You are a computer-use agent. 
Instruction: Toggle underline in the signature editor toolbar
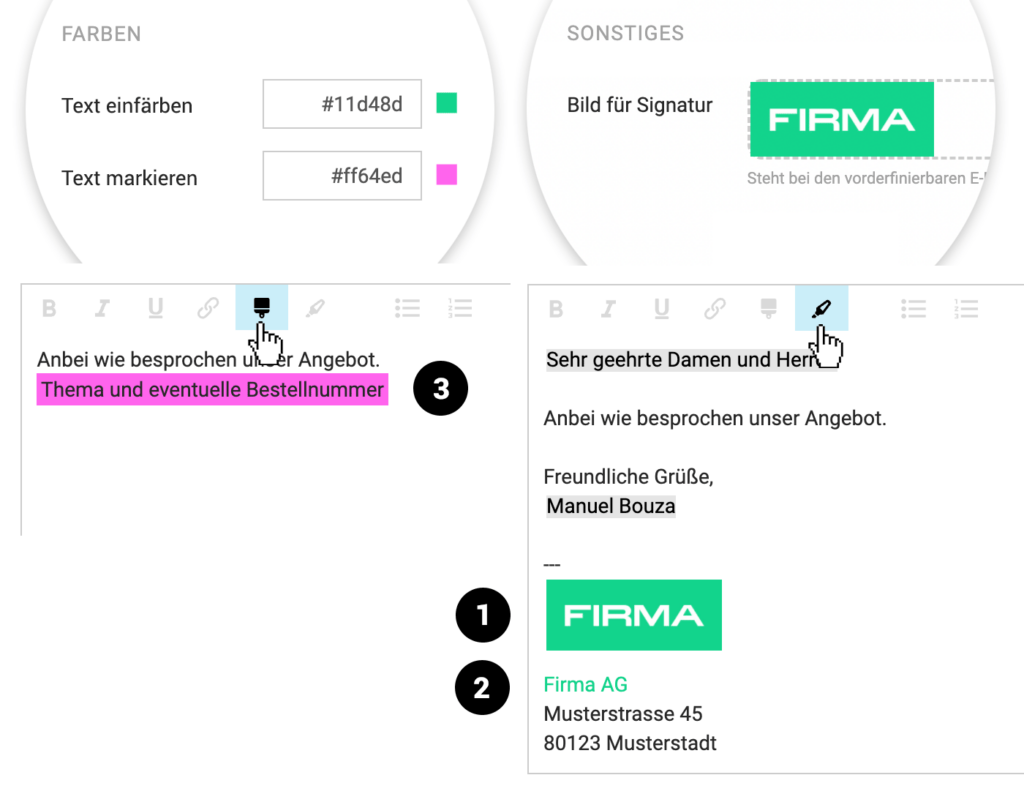661,308
